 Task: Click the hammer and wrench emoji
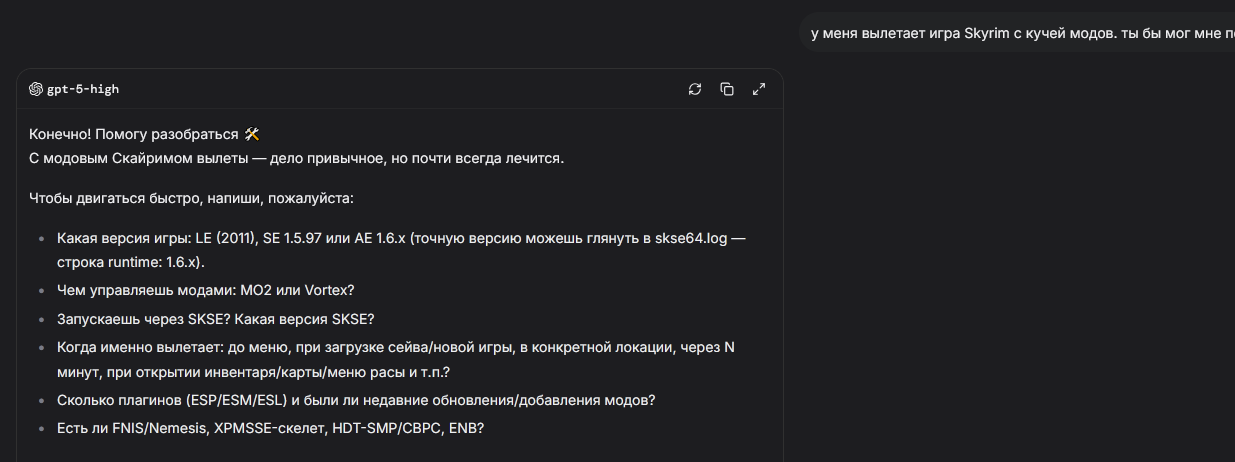pos(252,134)
